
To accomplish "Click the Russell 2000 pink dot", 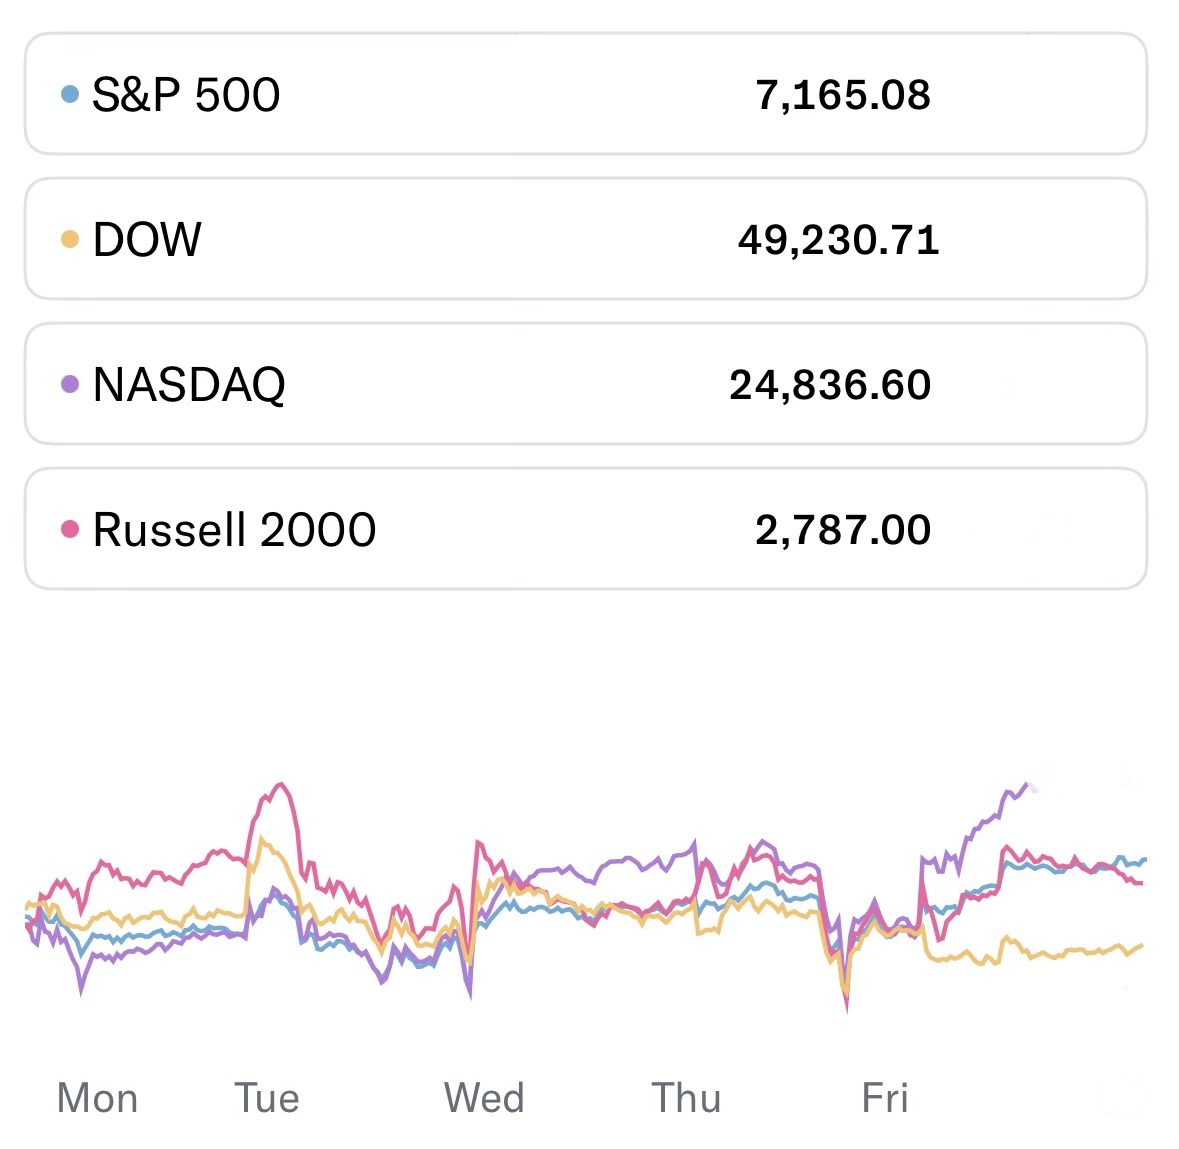I will point(69,529).
